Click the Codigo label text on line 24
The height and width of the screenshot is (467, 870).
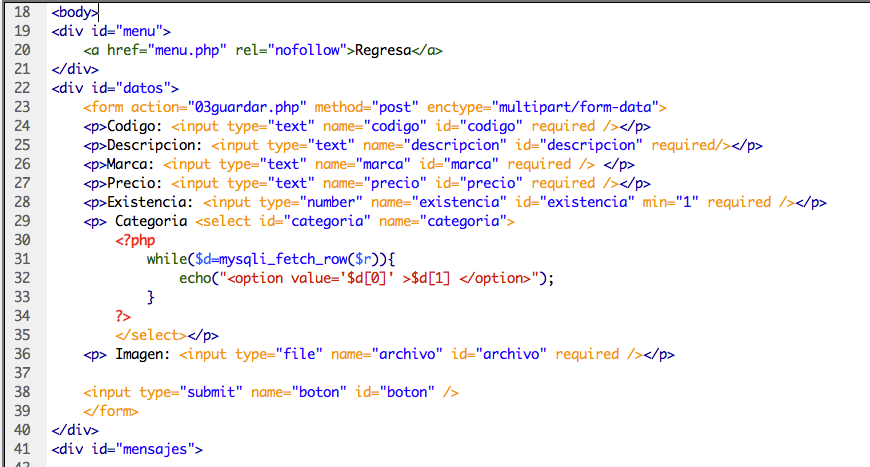(136, 126)
